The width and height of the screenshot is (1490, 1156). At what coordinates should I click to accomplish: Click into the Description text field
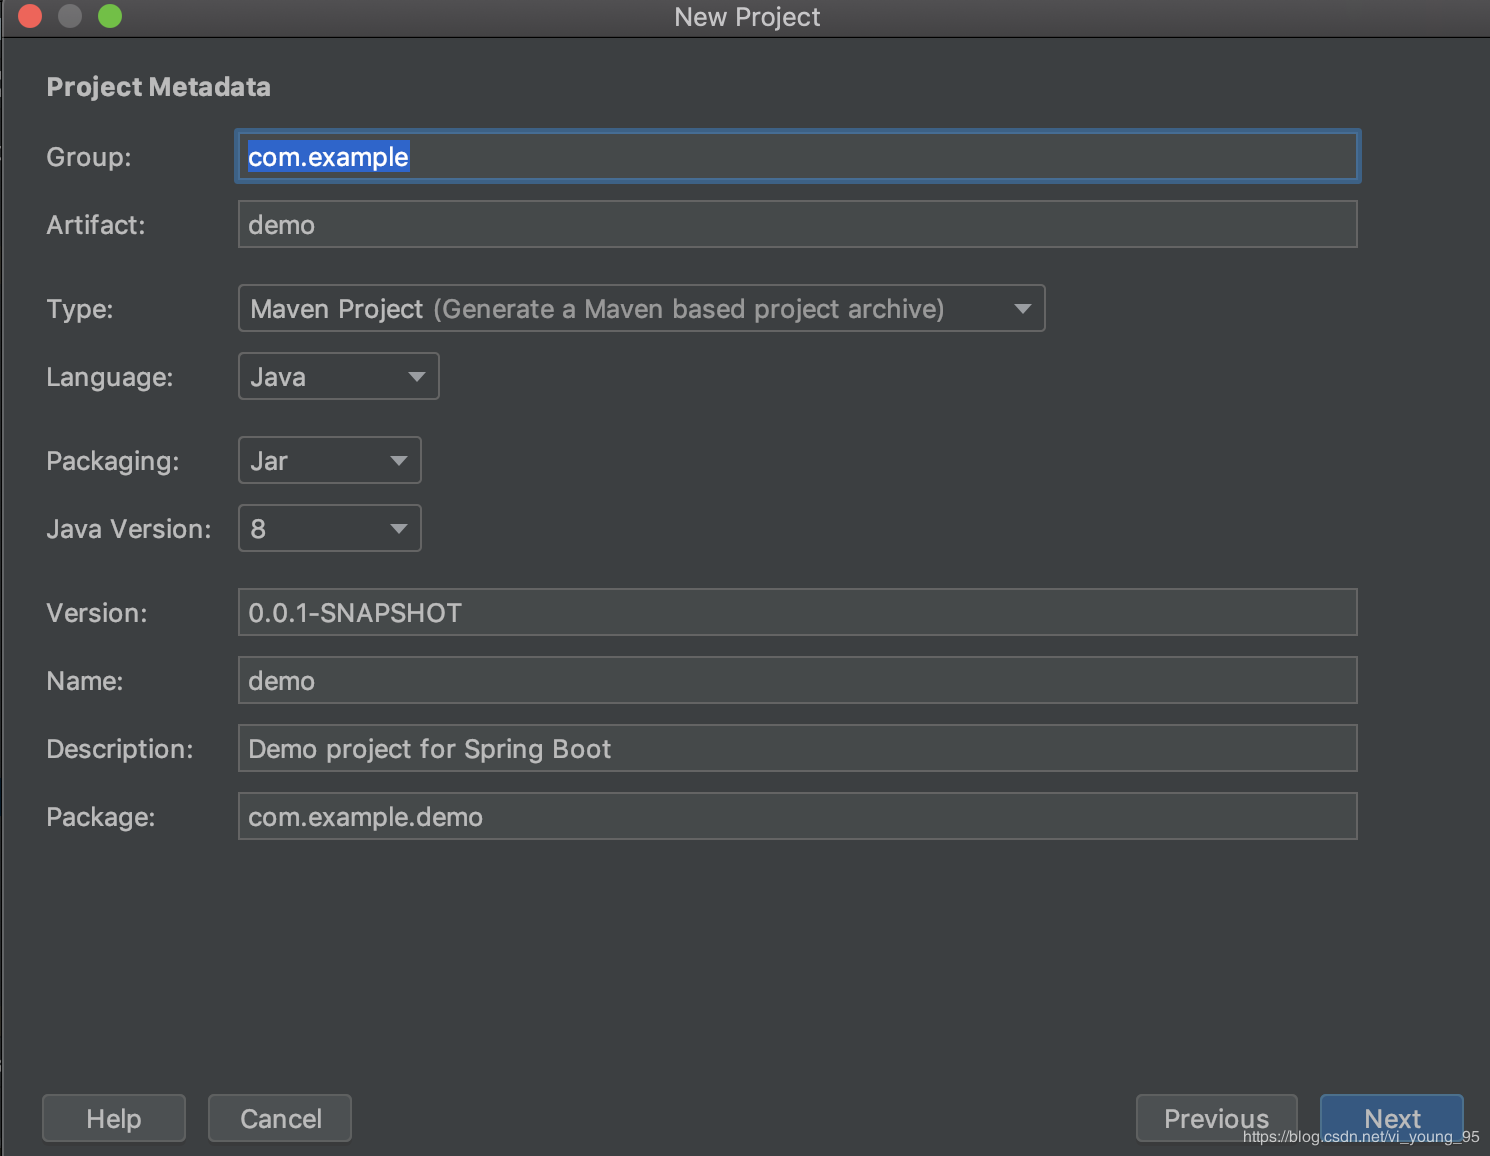click(x=797, y=749)
